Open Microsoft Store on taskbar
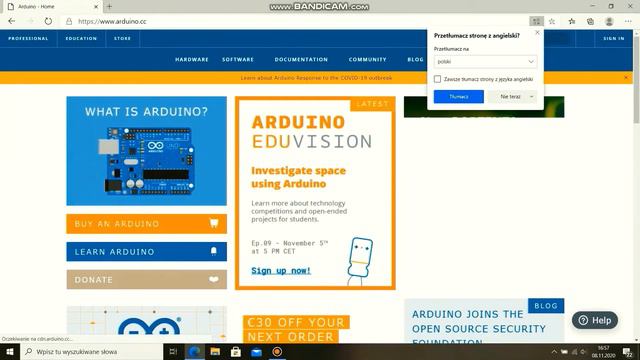Viewport: 640px width, 360px height. [236, 351]
